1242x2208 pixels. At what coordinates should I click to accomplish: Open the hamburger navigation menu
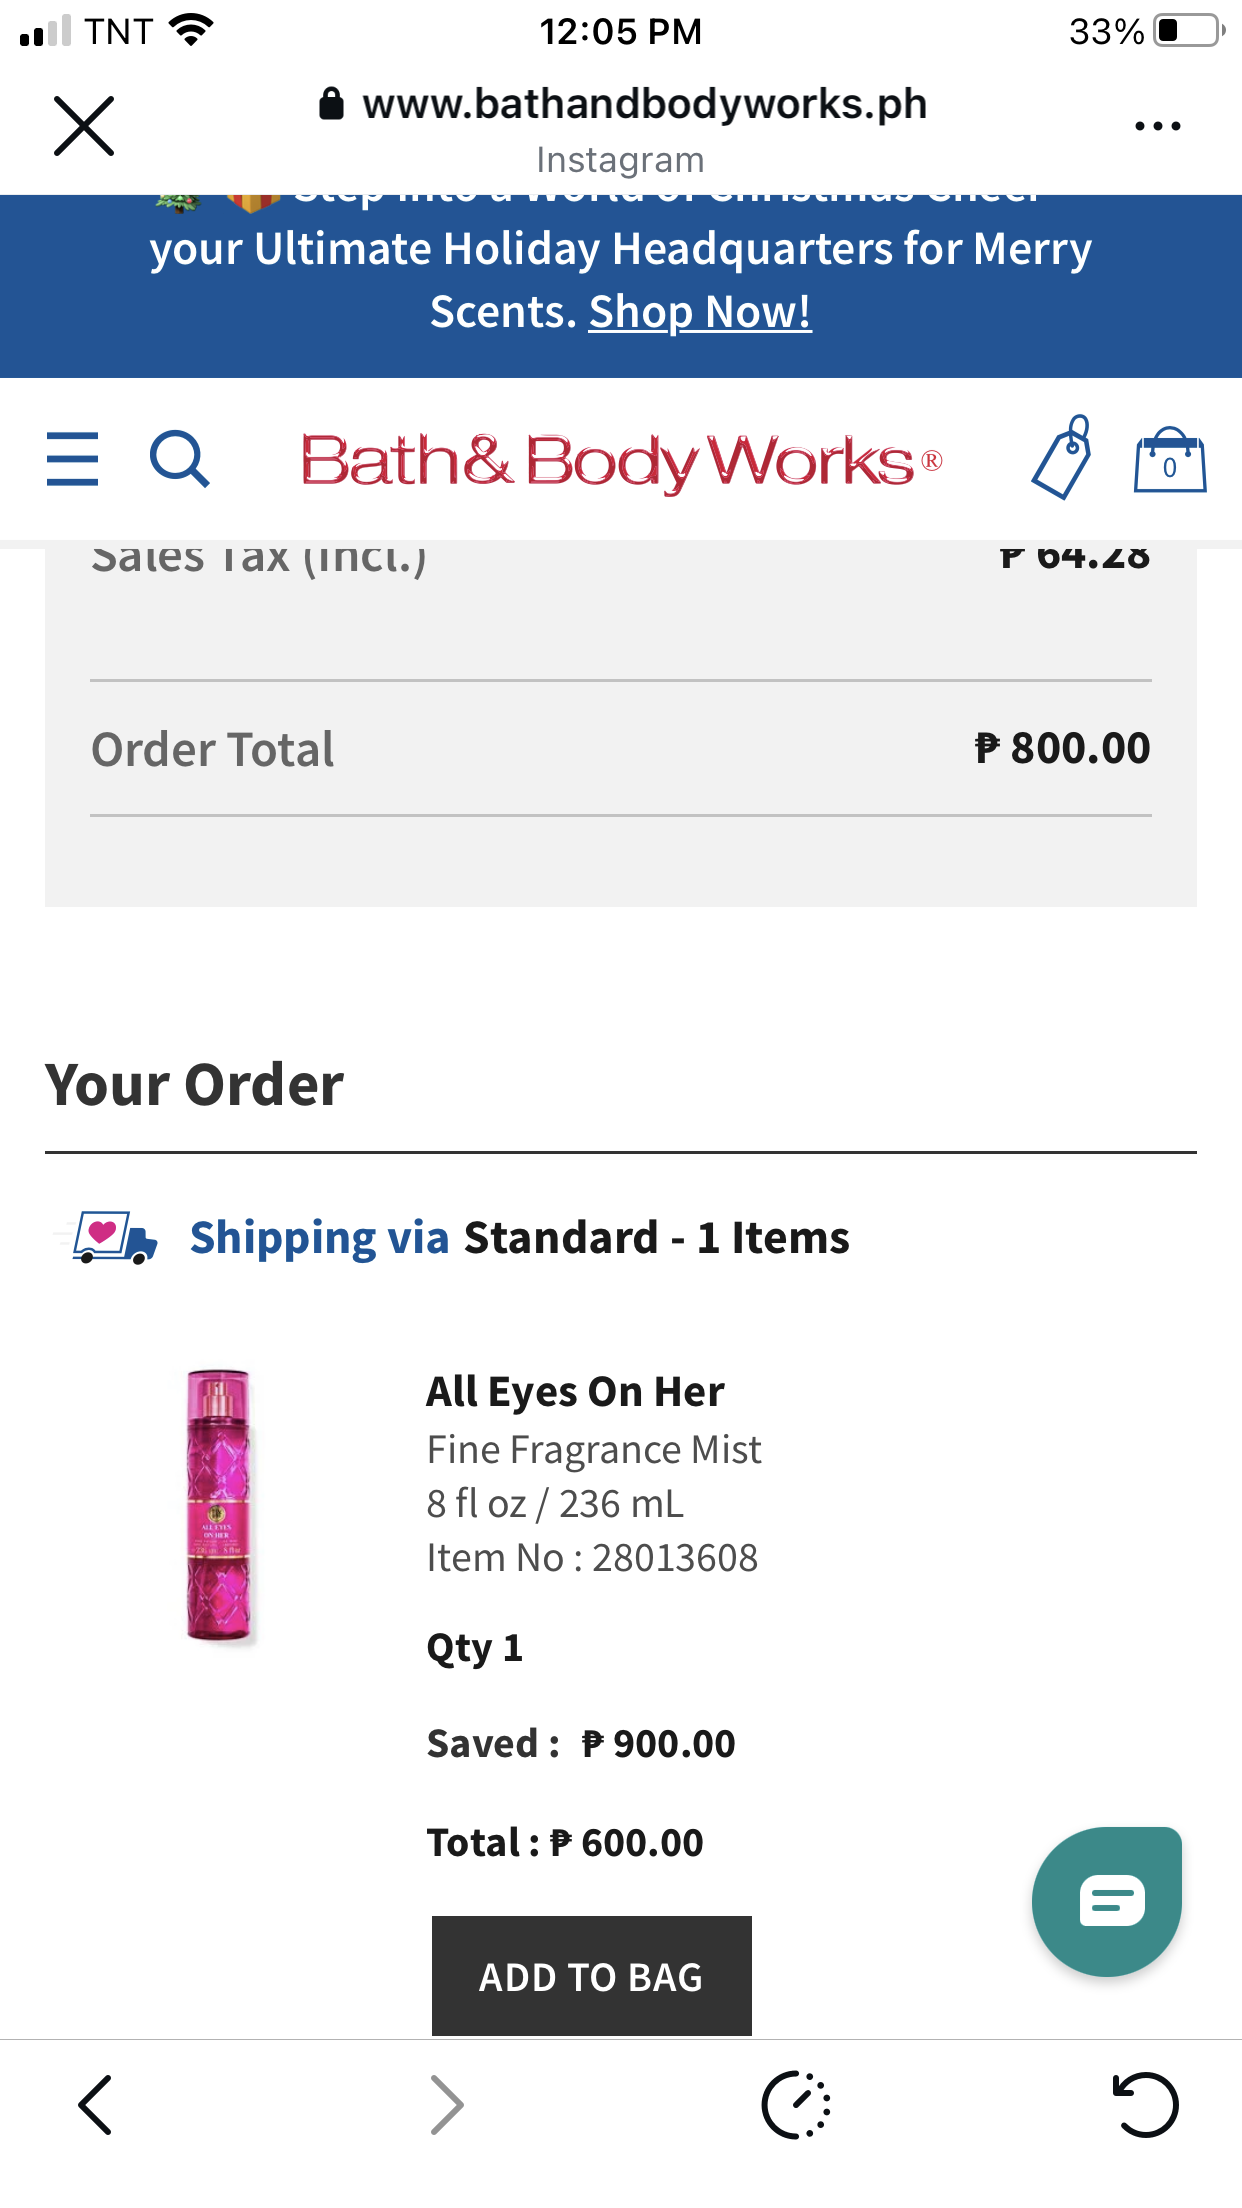click(x=72, y=459)
